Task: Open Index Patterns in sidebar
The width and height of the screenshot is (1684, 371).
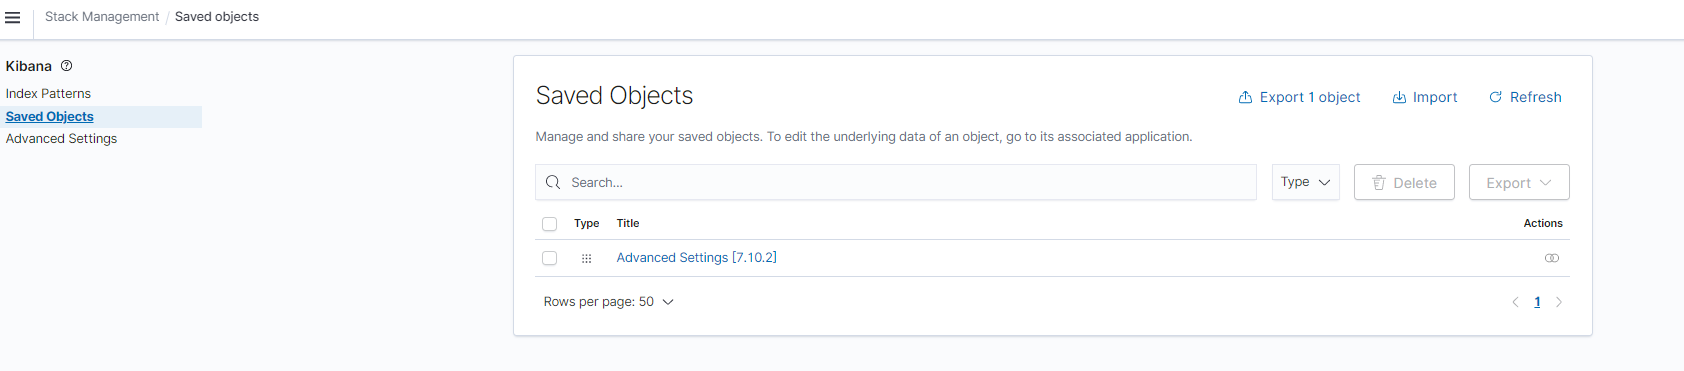Action: [48, 93]
